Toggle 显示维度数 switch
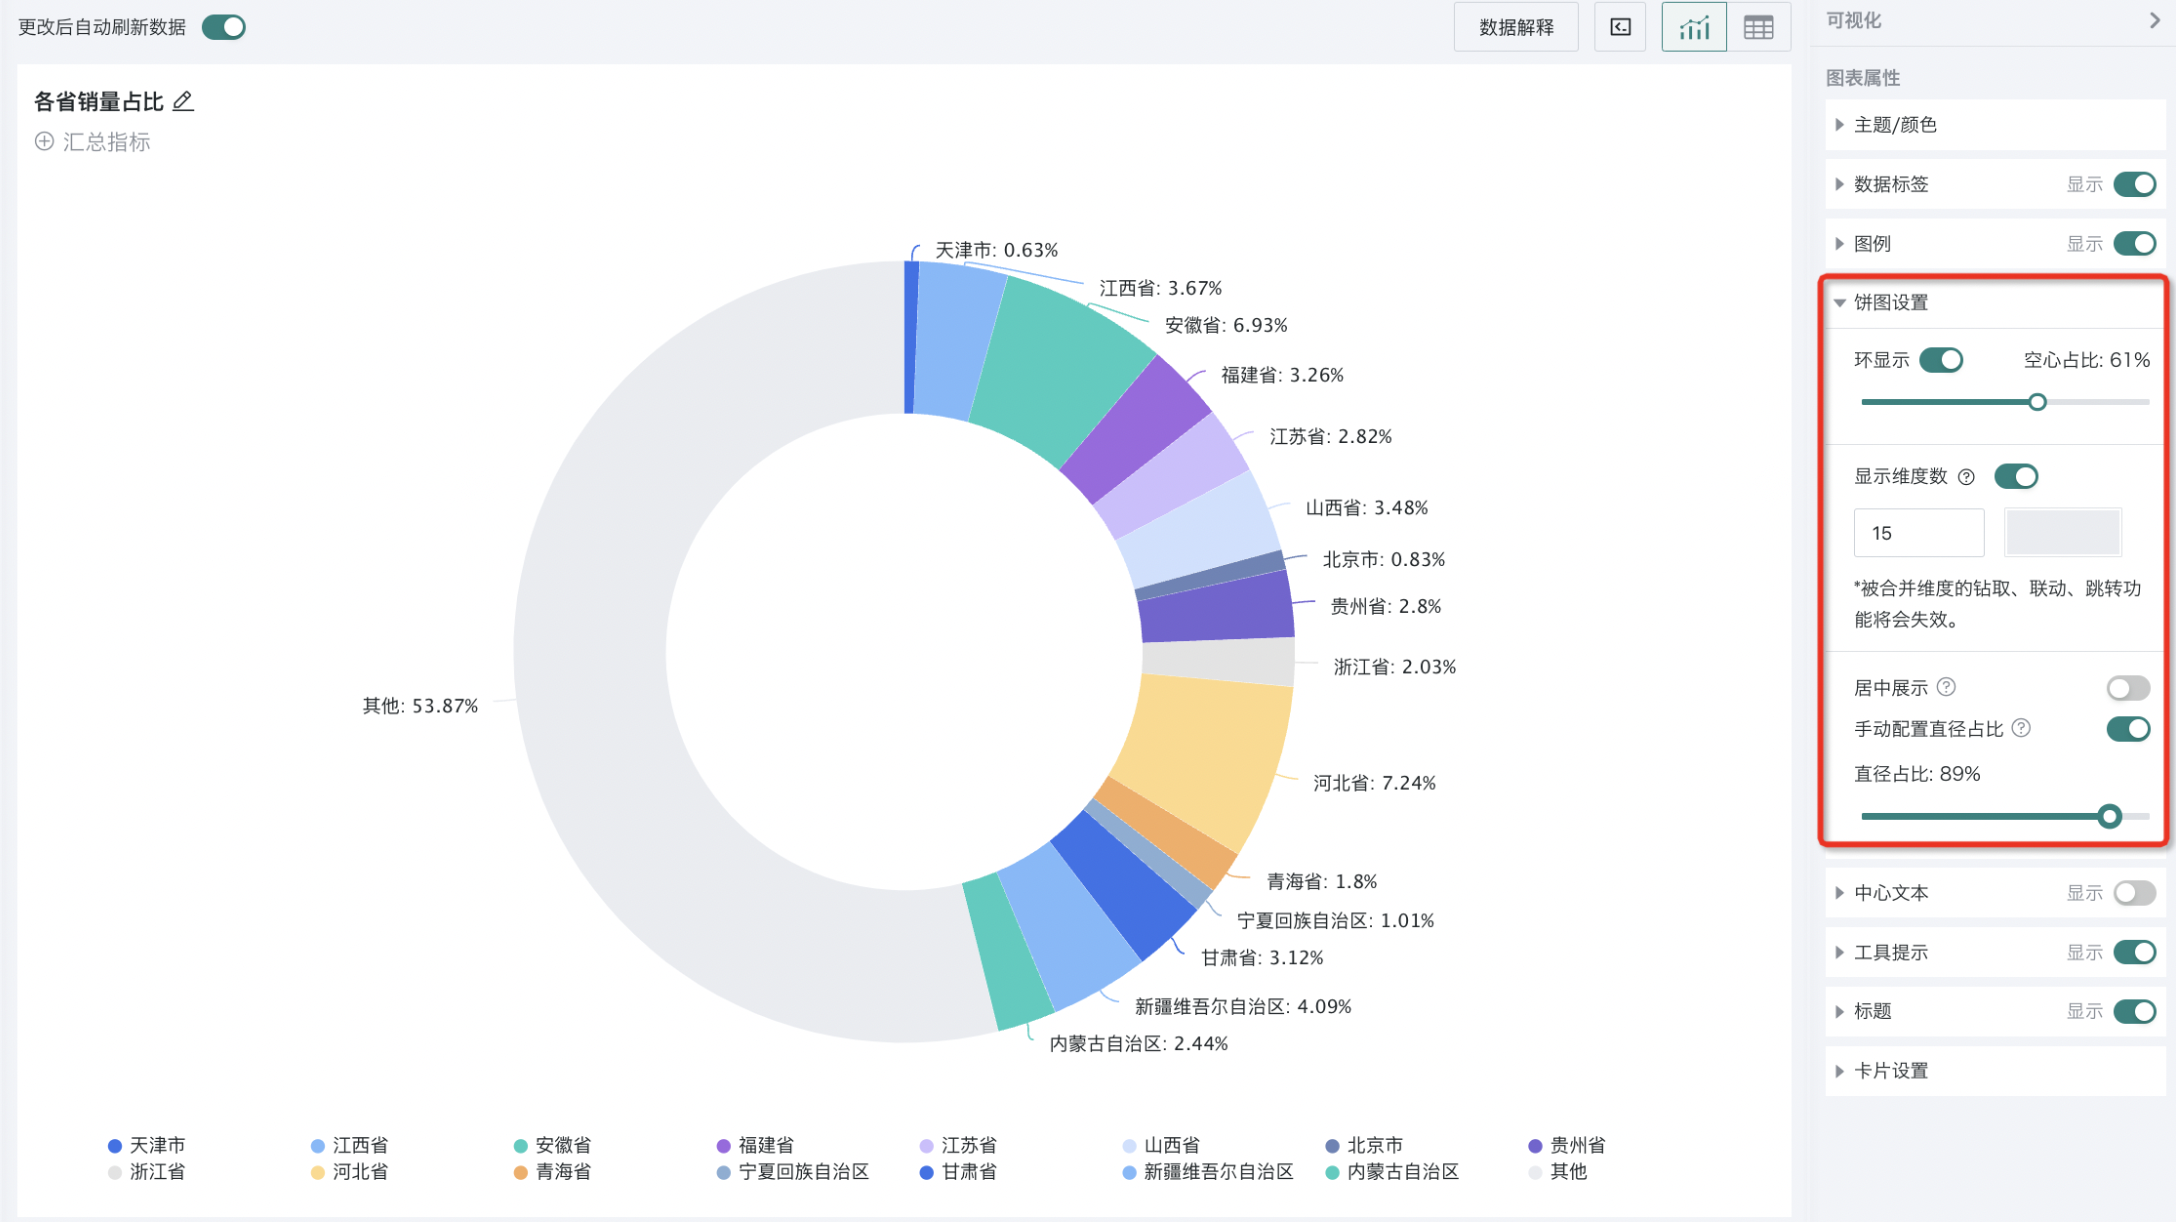This screenshot has height=1222, width=2176. pos(2016,477)
